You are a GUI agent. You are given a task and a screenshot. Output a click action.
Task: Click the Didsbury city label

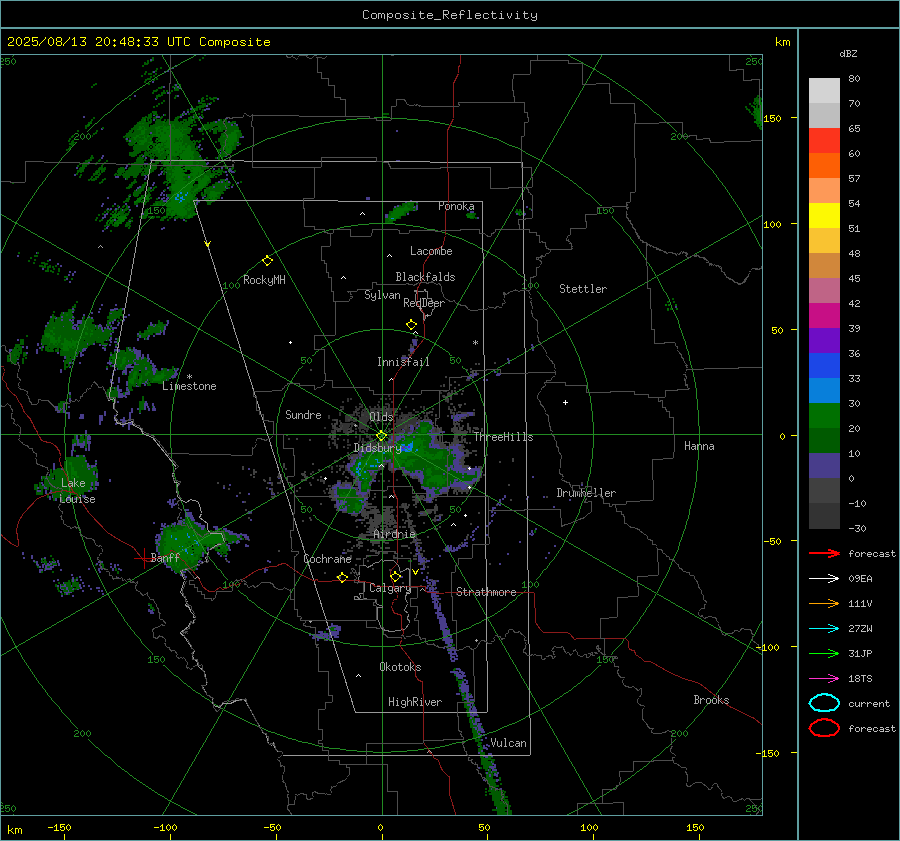377,448
